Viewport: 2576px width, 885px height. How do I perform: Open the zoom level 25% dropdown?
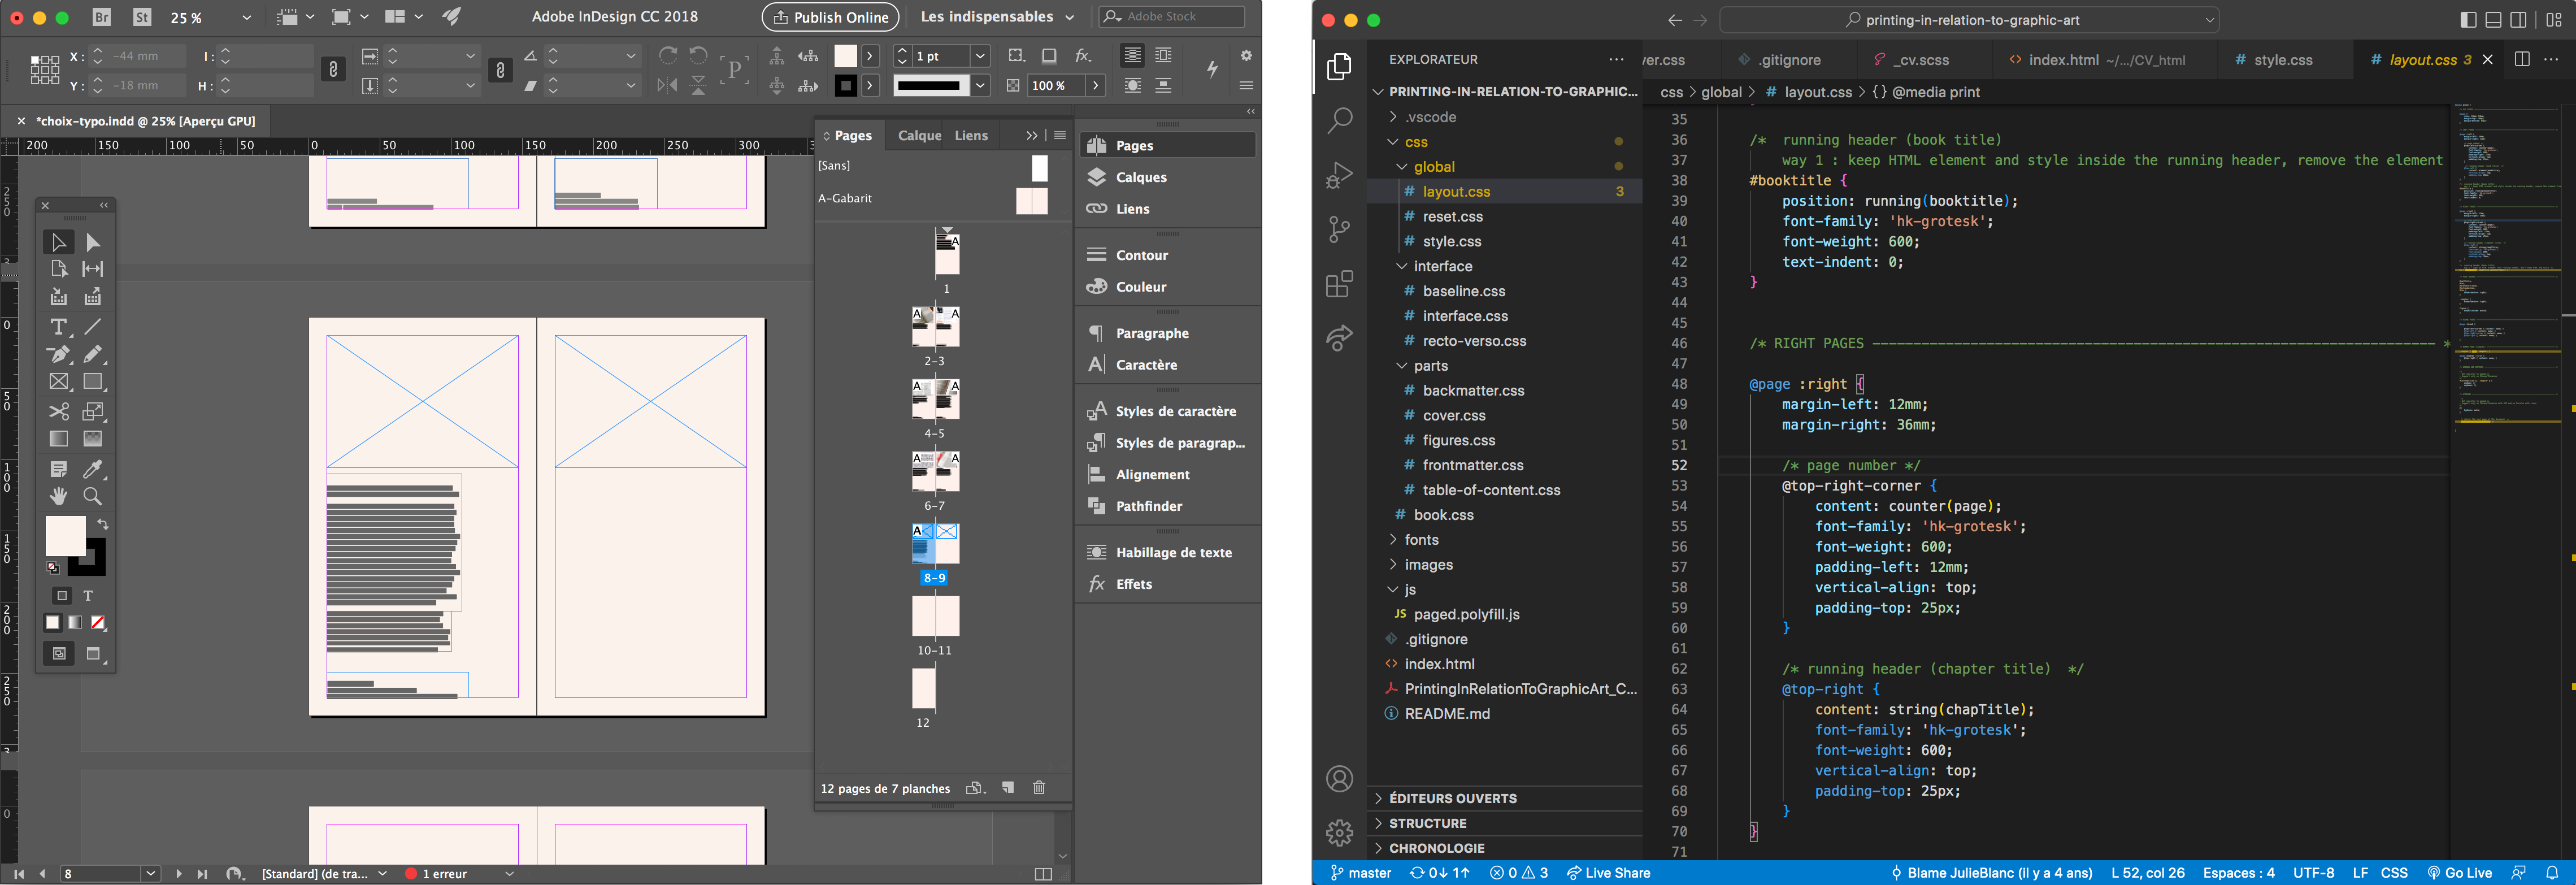246,17
